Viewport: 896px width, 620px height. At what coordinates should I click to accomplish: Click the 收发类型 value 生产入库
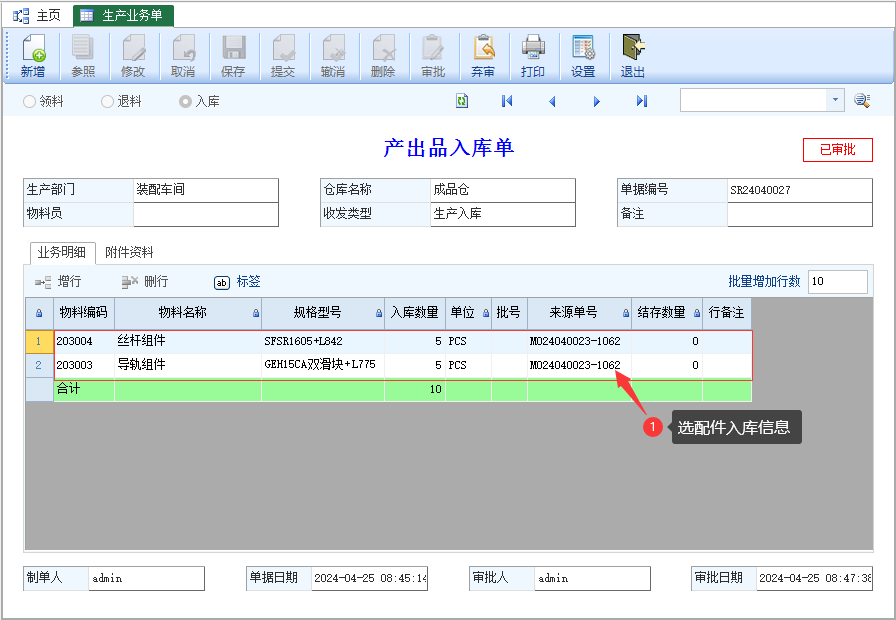click(x=502, y=214)
